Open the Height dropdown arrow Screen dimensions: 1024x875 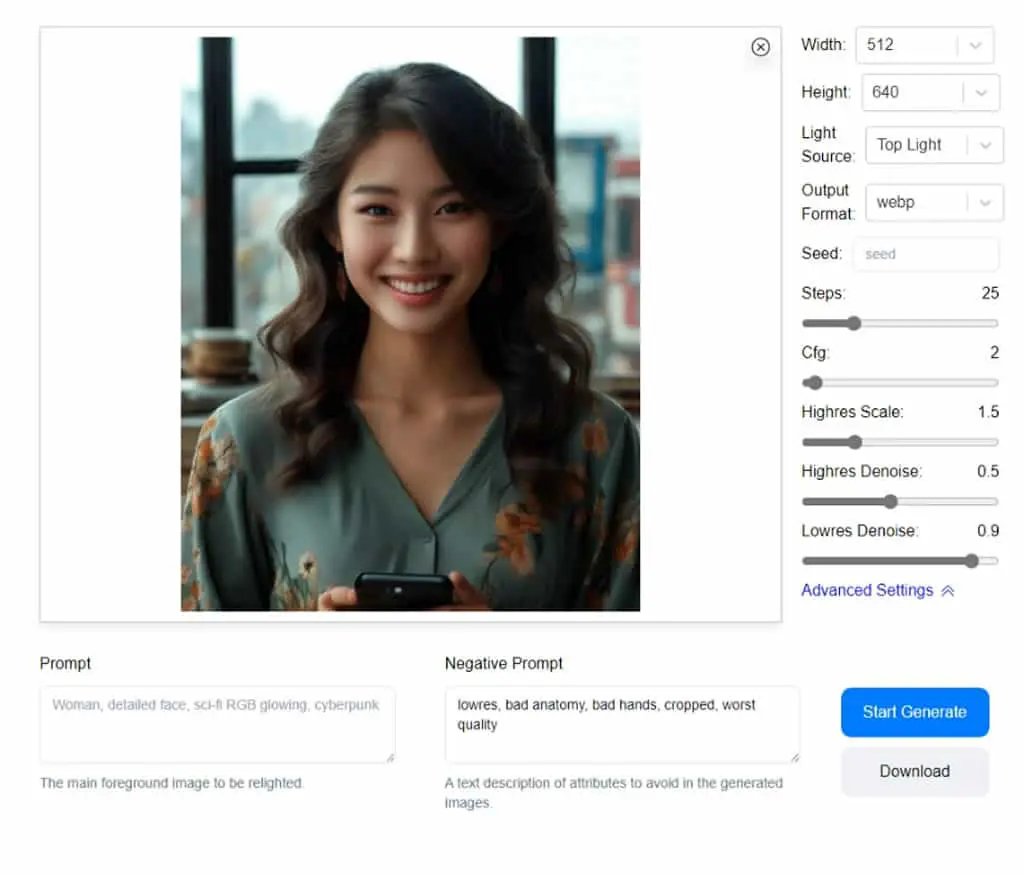pos(980,93)
